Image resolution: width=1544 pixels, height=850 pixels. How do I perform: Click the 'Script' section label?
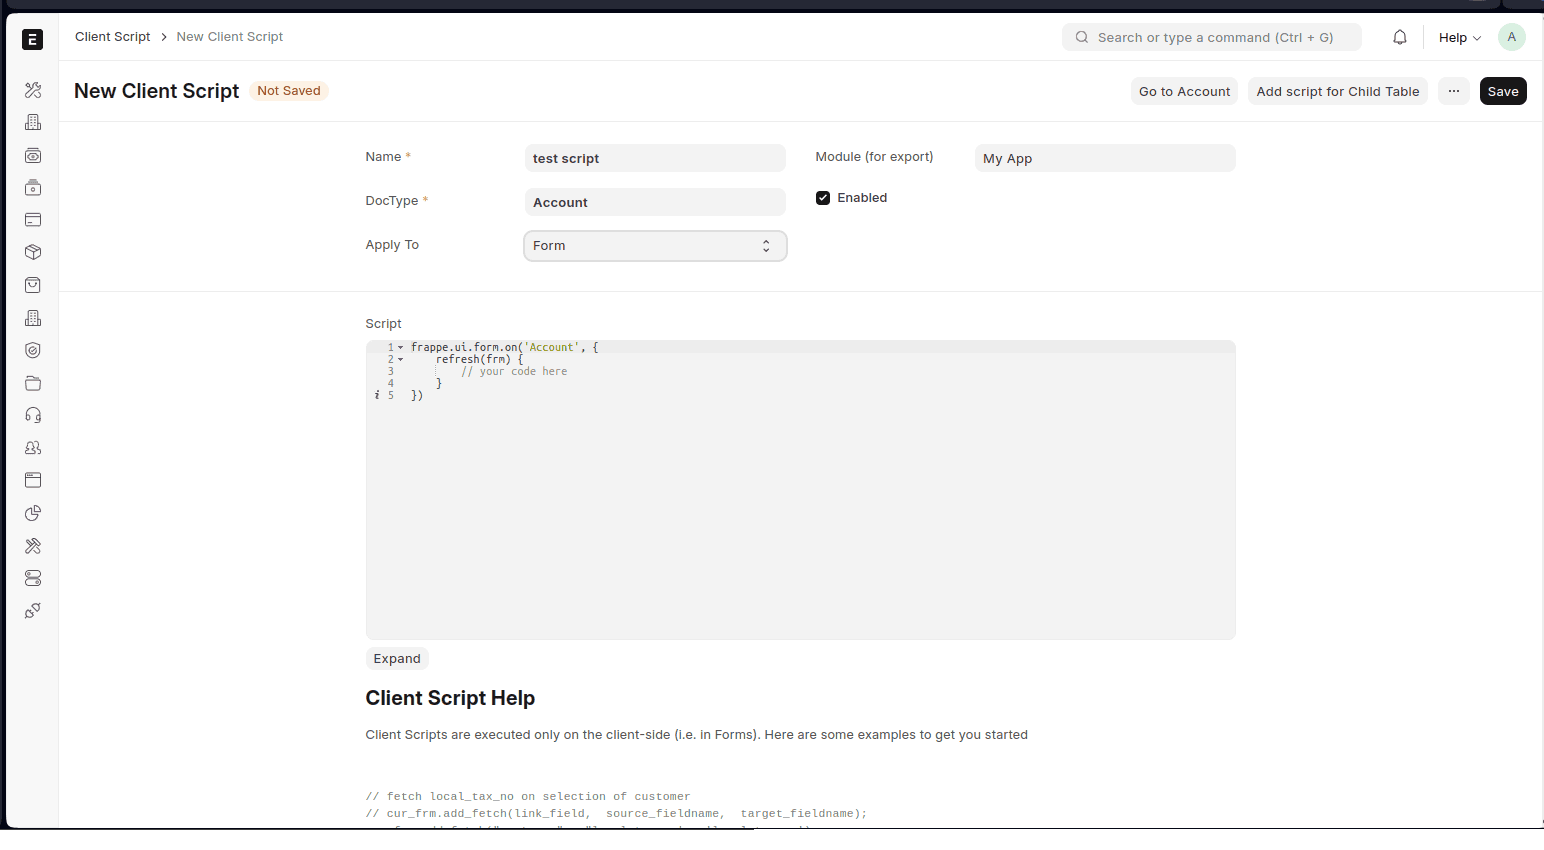pyautogui.click(x=383, y=324)
